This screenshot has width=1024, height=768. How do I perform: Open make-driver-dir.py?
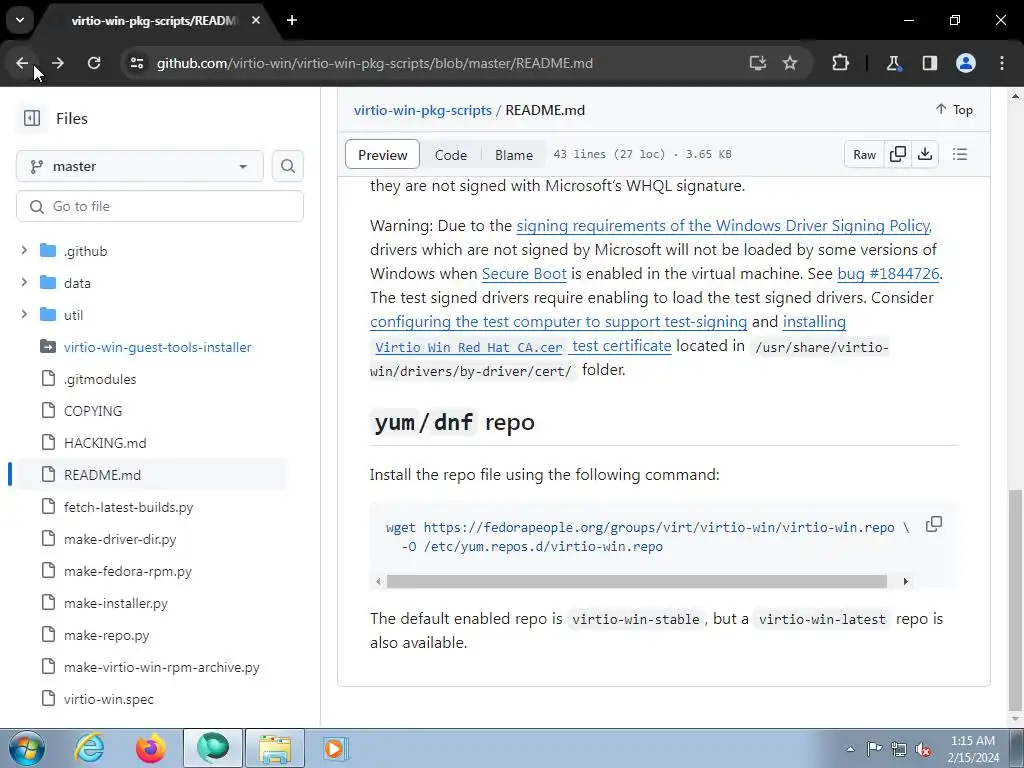pyautogui.click(x=120, y=539)
